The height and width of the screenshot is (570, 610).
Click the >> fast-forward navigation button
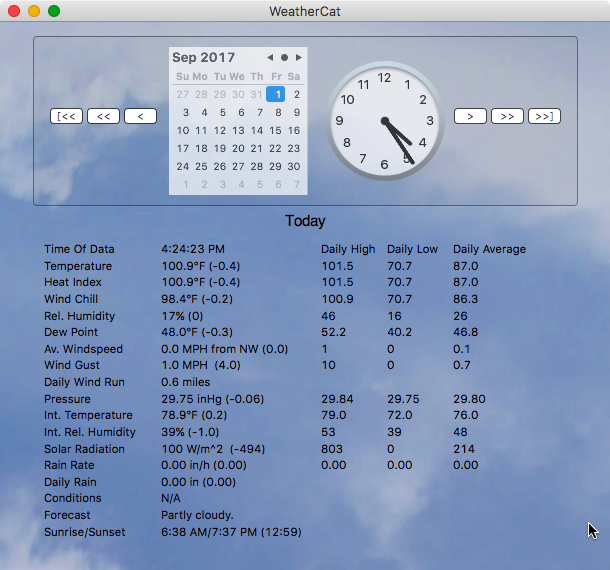click(507, 116)
